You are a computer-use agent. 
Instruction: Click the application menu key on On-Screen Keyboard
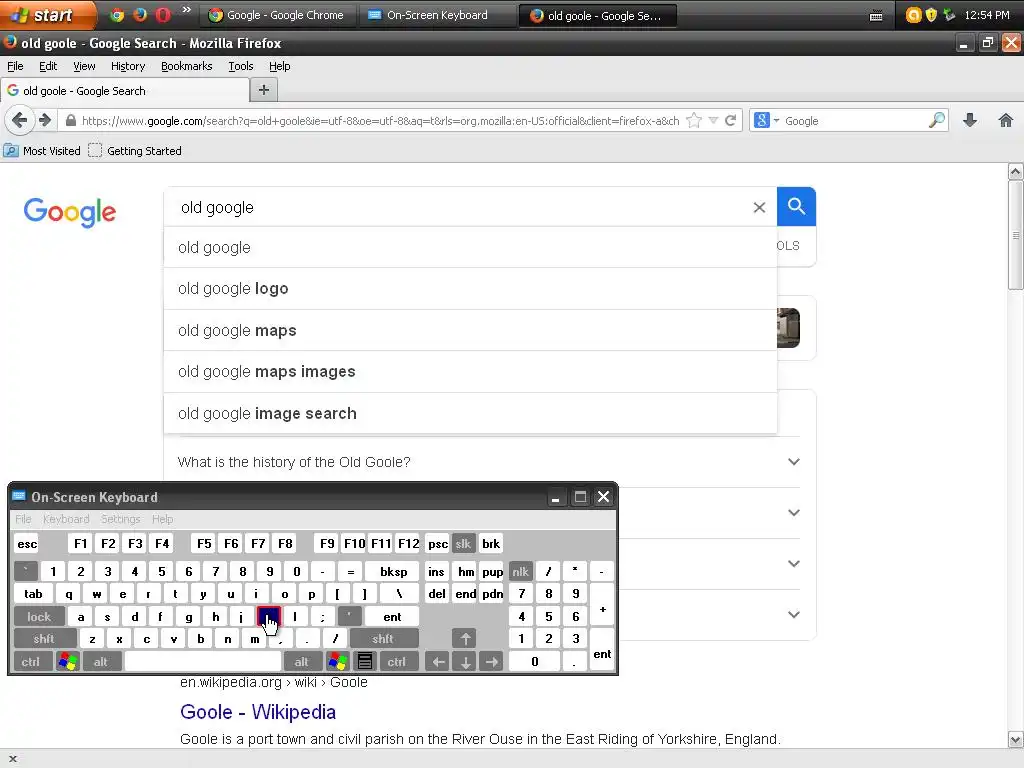[x=365, y=662]
